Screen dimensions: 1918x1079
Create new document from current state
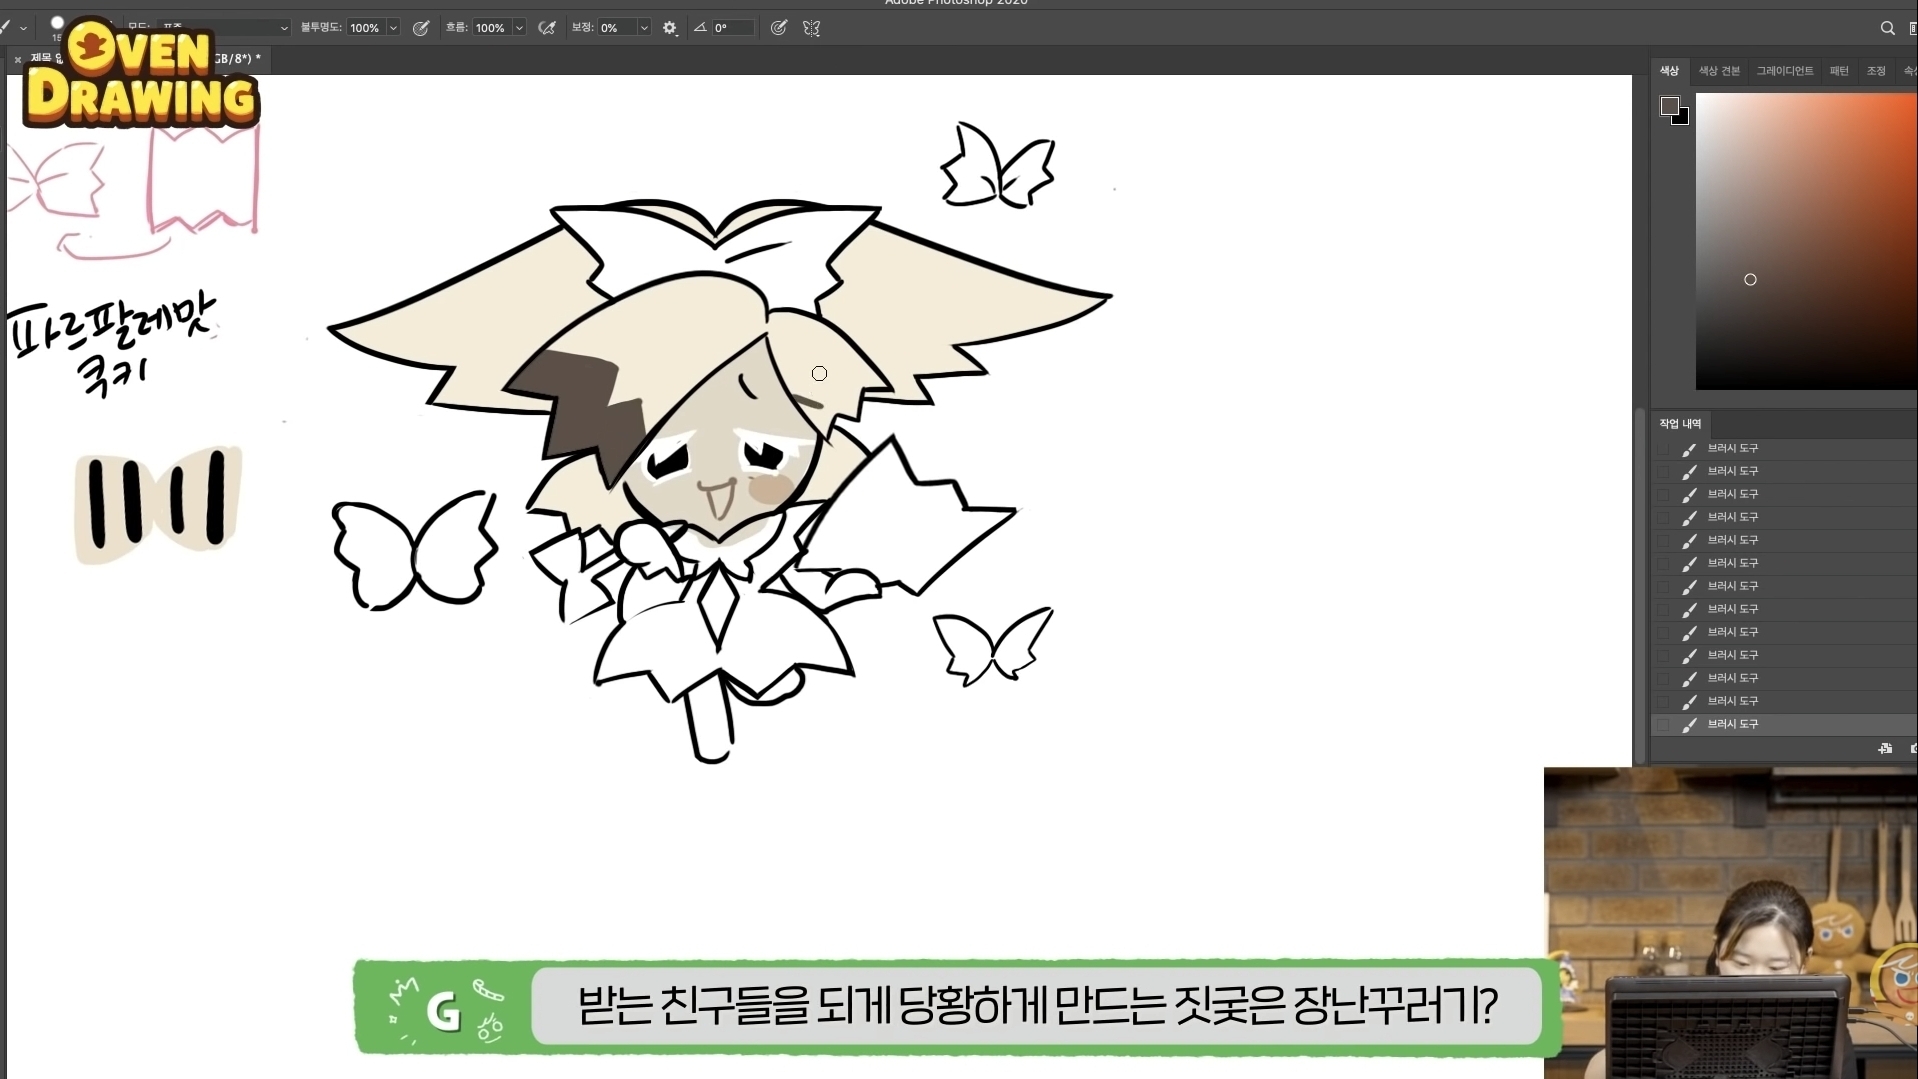[x=1885, y=748]
